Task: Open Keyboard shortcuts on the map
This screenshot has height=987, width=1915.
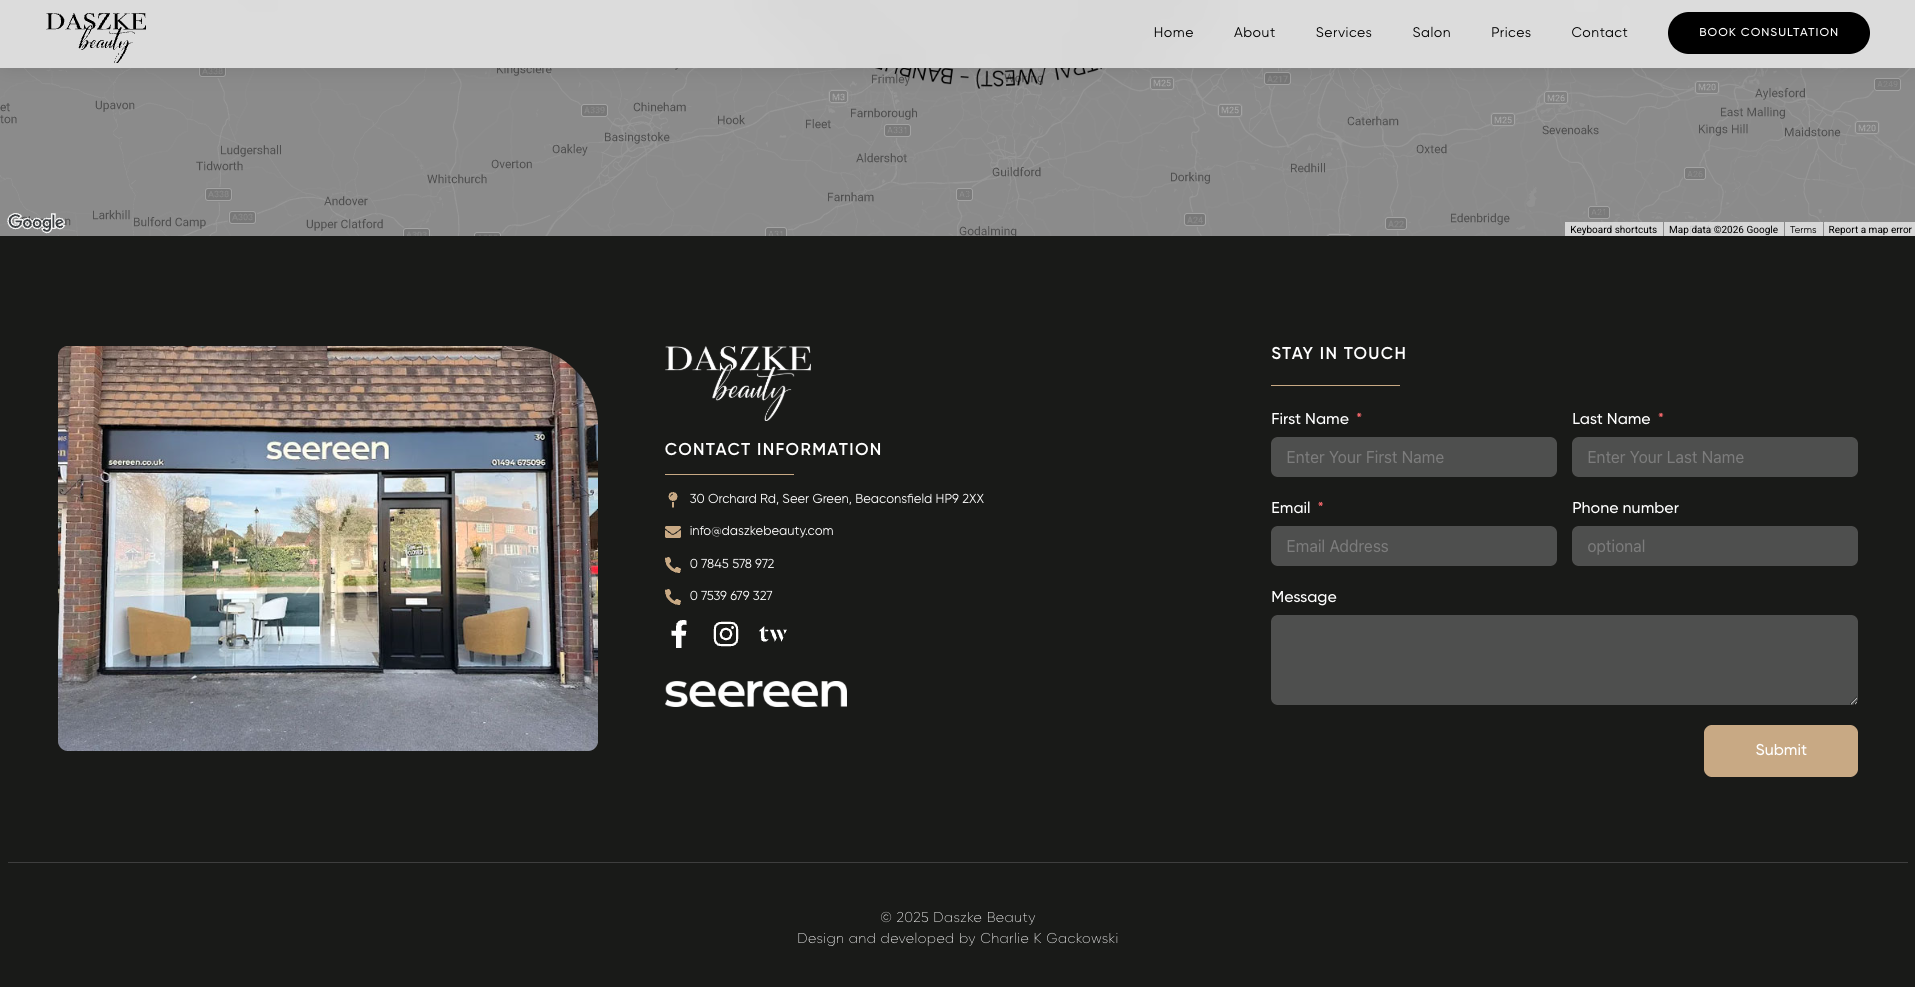Action: (x=1613, y=230)
